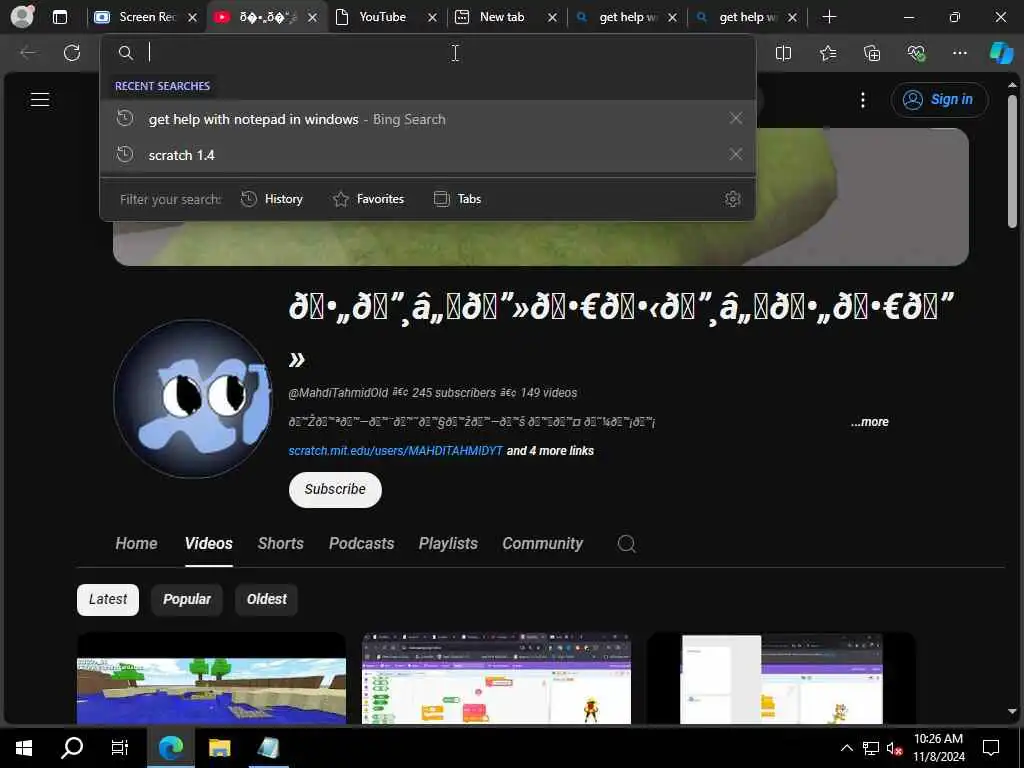Select the scratch 1.4 recent search
This screenshot has height=768, width=1024.
(428, 155)
